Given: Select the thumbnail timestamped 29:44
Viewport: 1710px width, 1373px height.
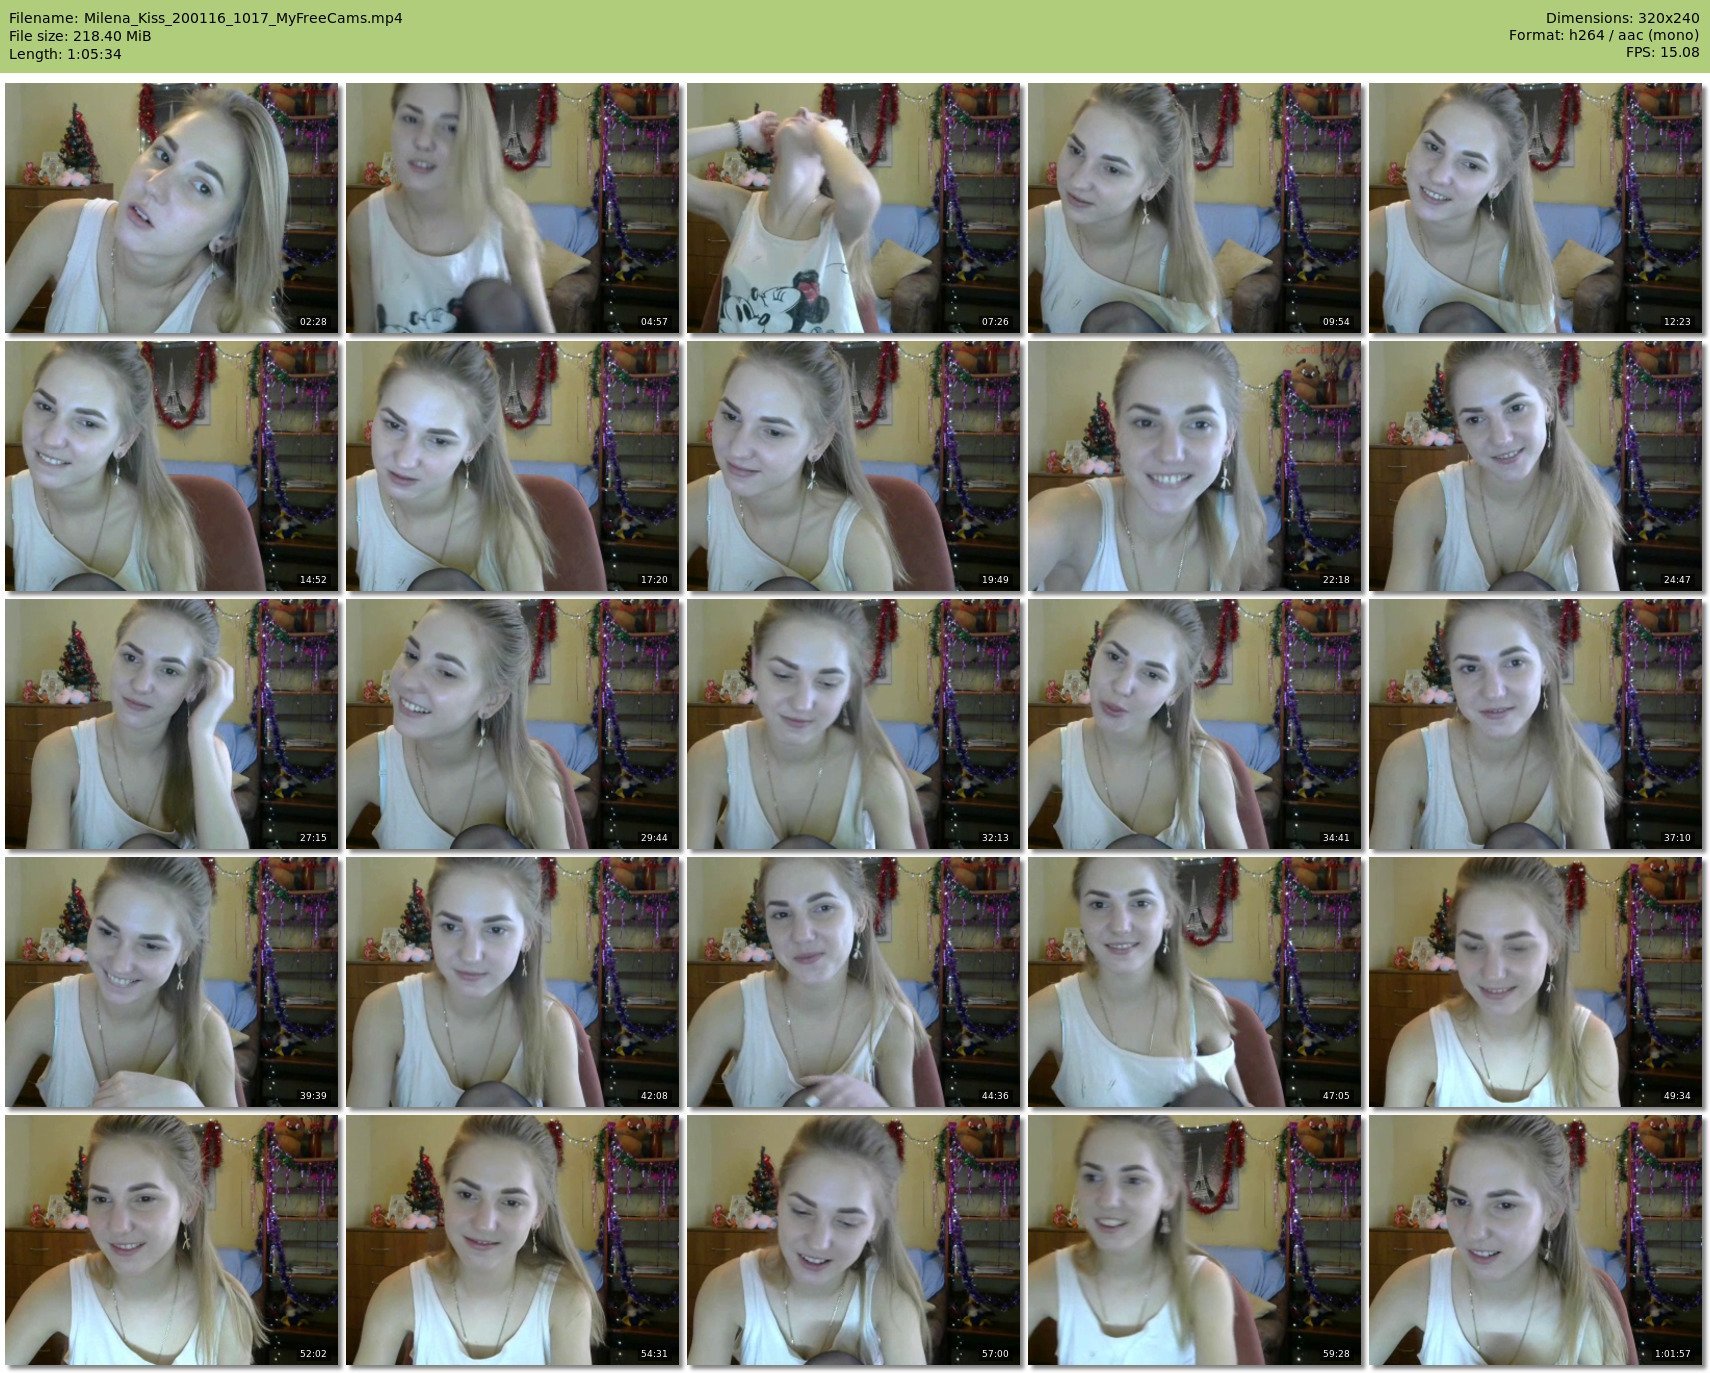Looking at the screenshot, I should (x=512, y=724).
